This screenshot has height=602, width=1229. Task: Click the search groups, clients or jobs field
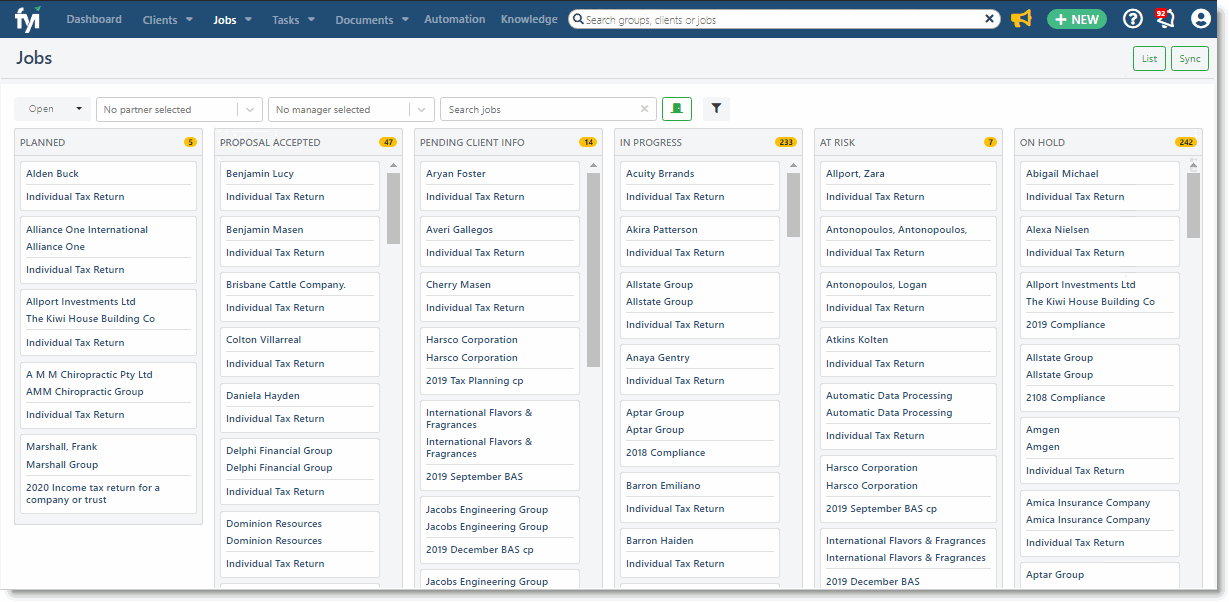coord(785,19)
